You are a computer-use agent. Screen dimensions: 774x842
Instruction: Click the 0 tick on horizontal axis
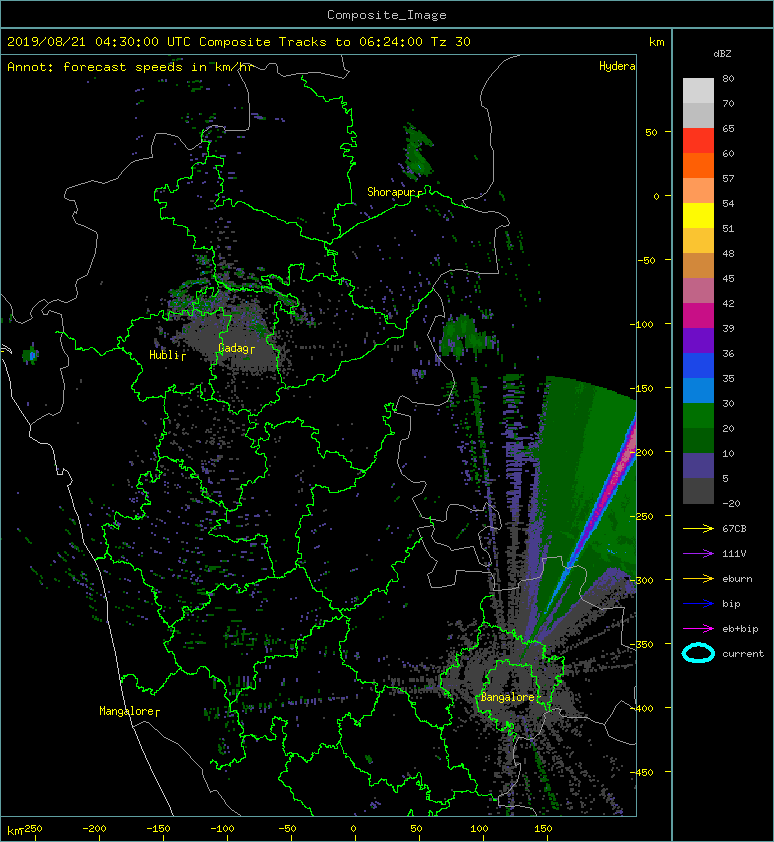tap(353, 829)
